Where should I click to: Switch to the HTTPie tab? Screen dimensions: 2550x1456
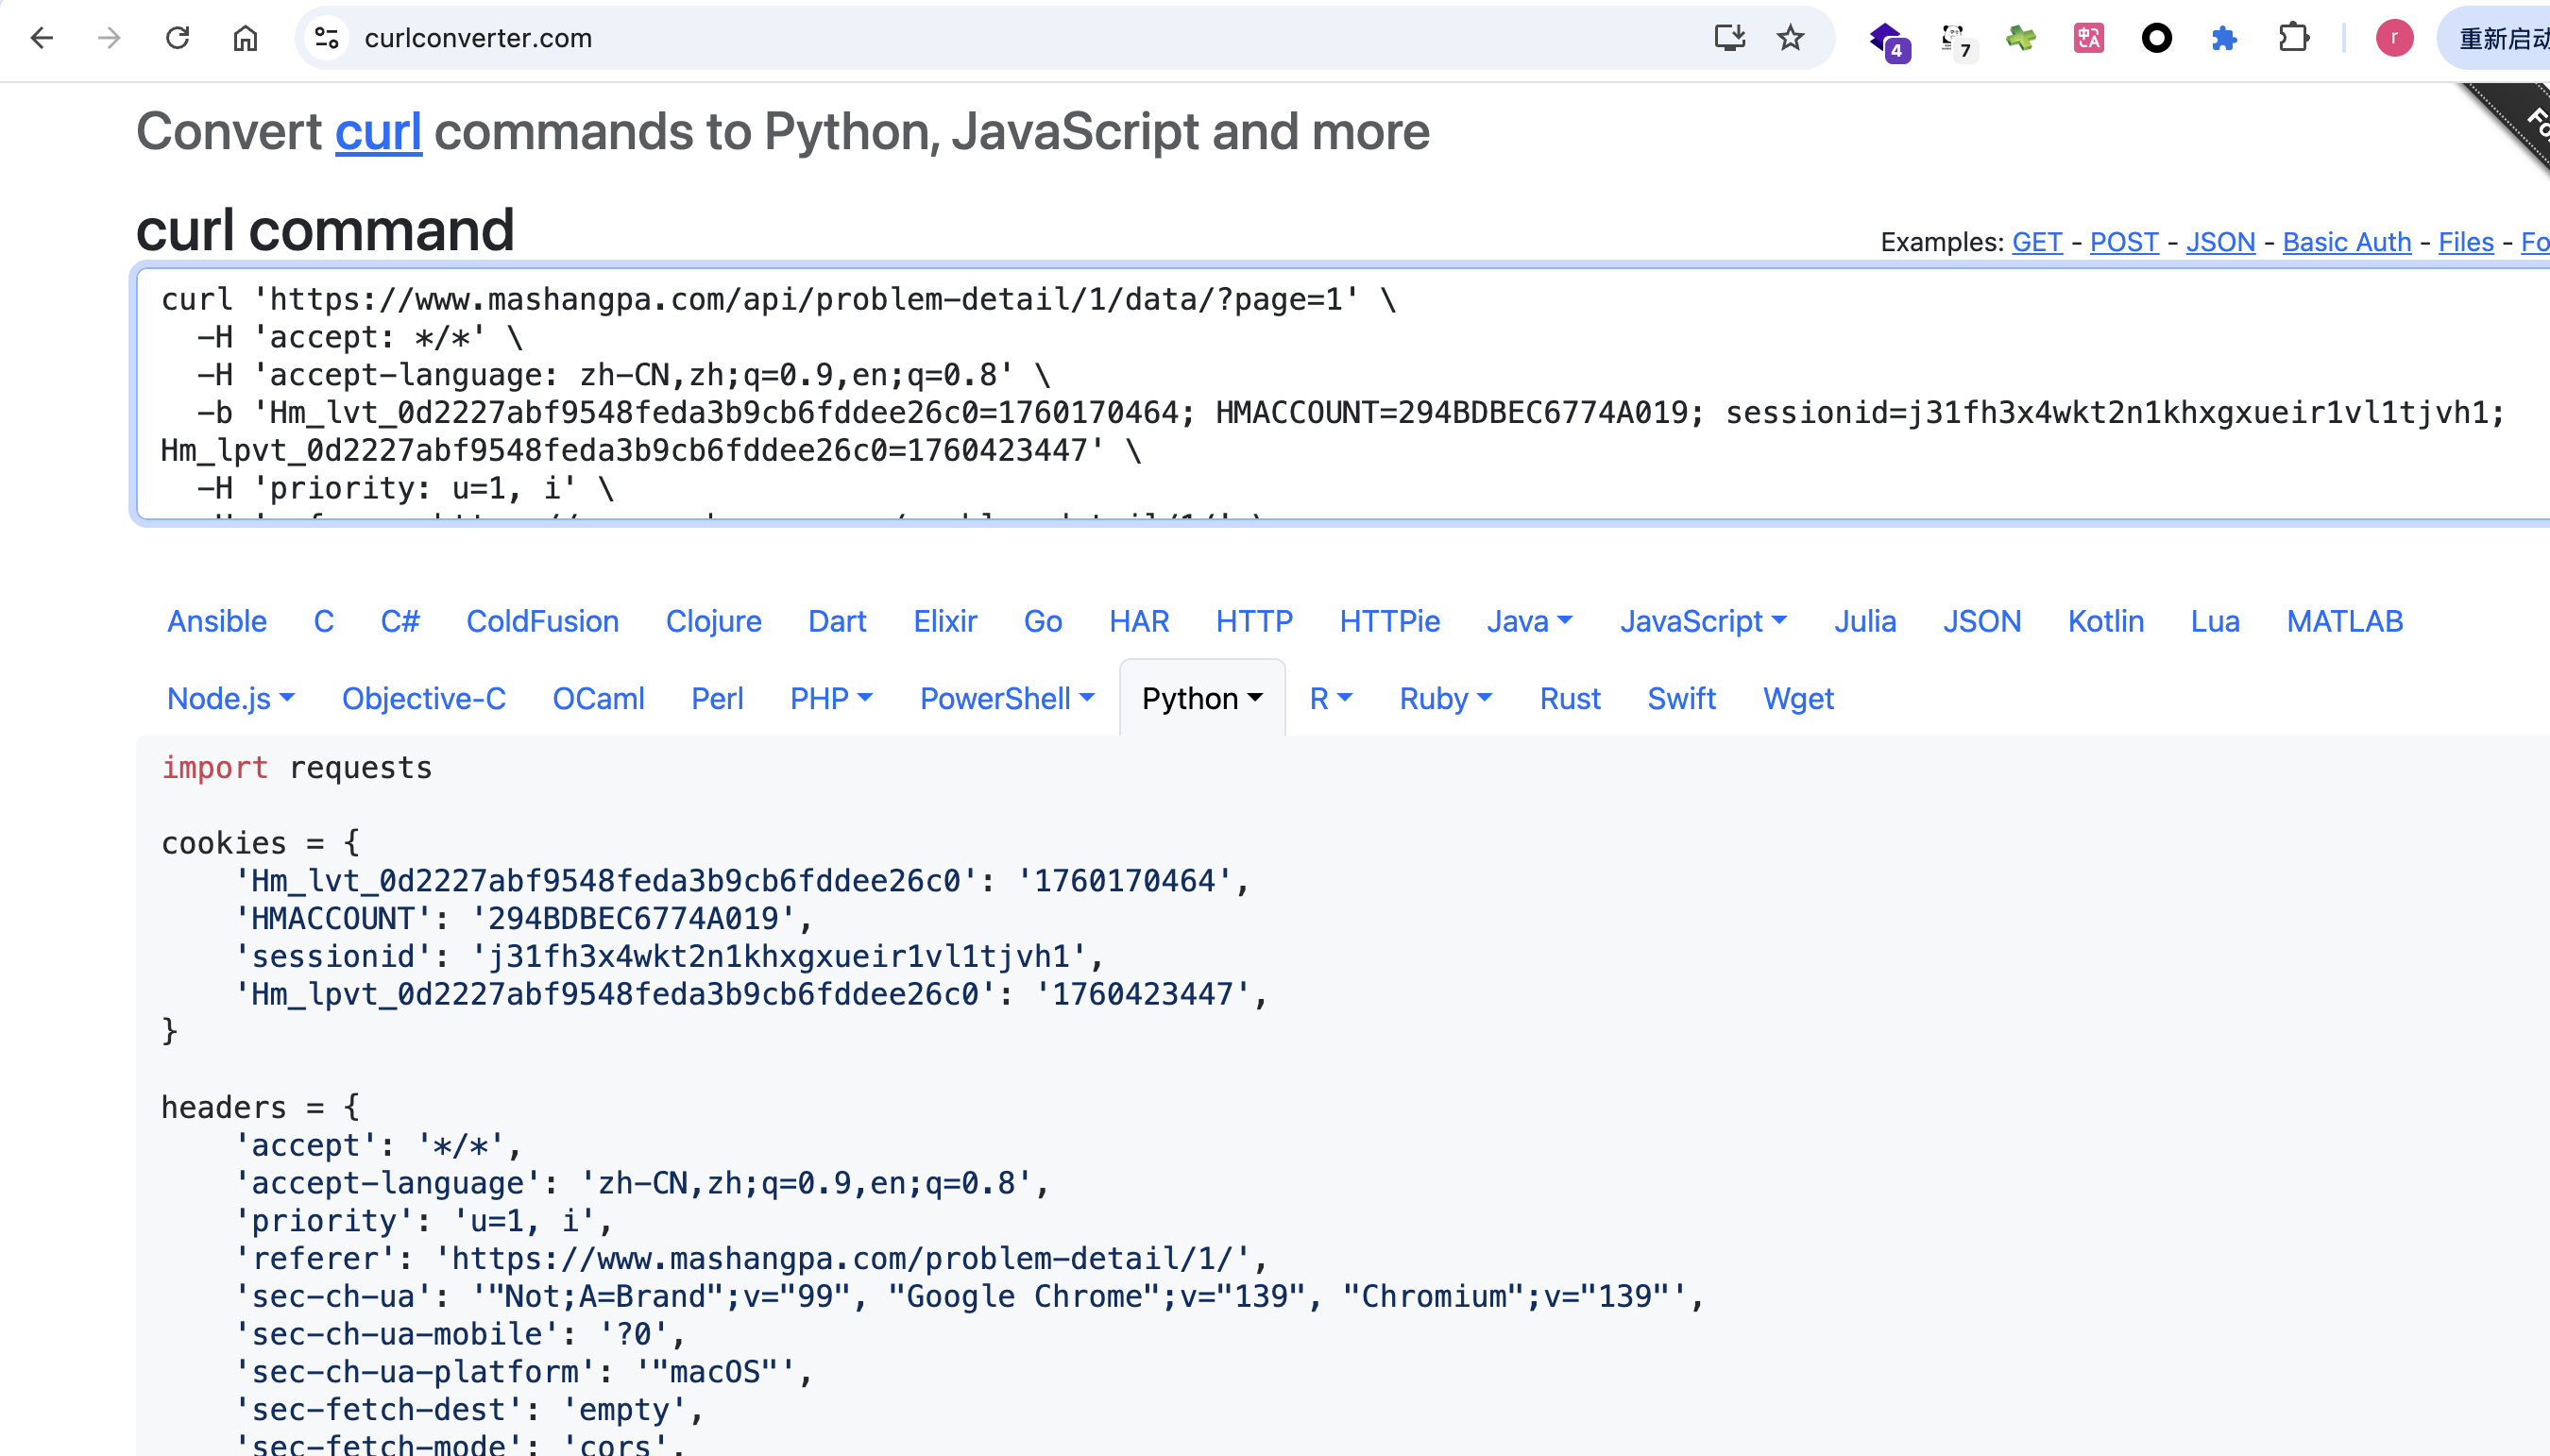coord(1389,621)
